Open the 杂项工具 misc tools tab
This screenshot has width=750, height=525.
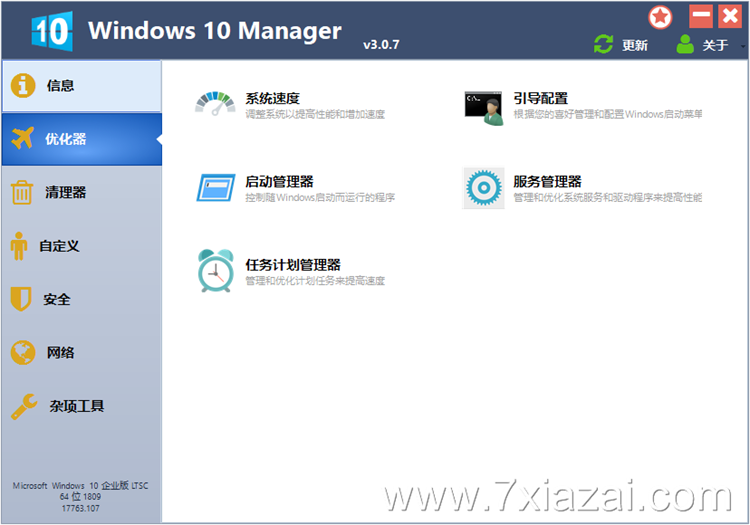[82, 406]
